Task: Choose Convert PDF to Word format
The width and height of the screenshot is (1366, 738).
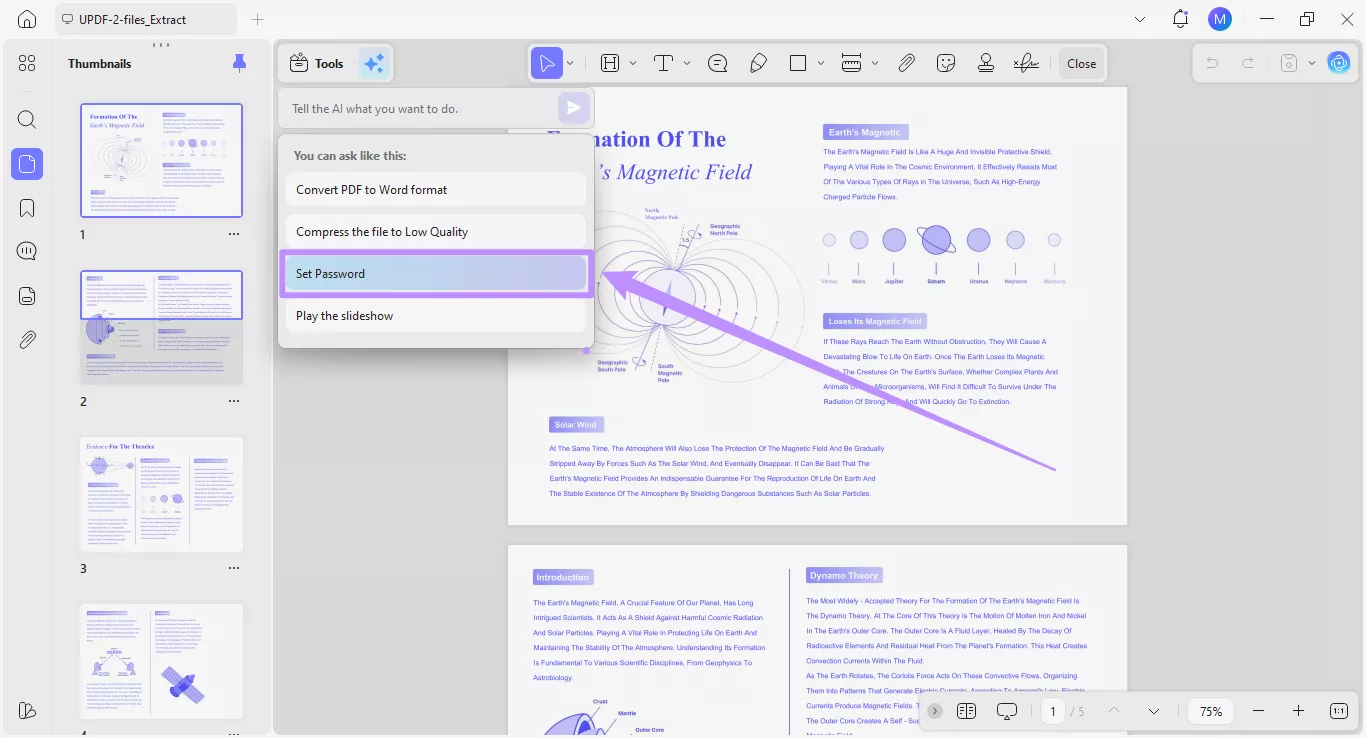Action: click(x=435, y=189)
